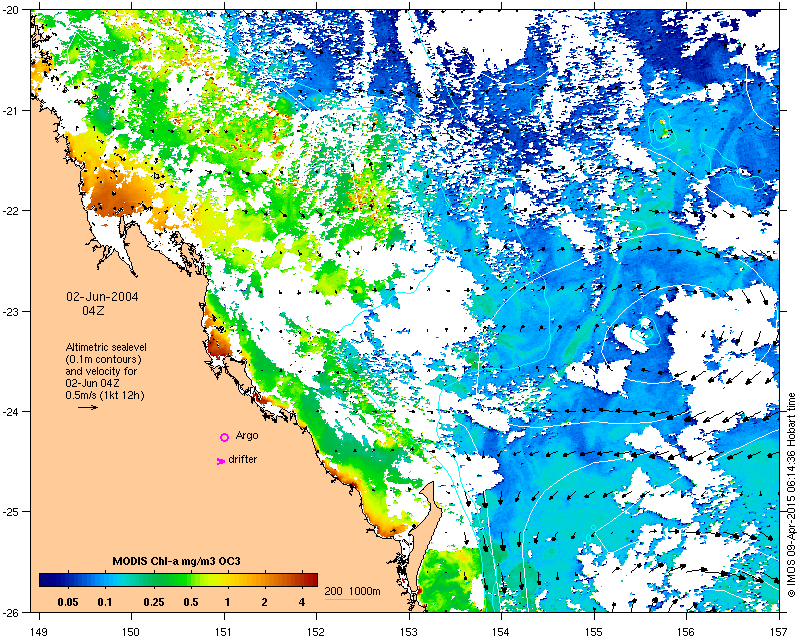
Task: Click the '200 1000m' bathymetry label
Action: point(353,592)
